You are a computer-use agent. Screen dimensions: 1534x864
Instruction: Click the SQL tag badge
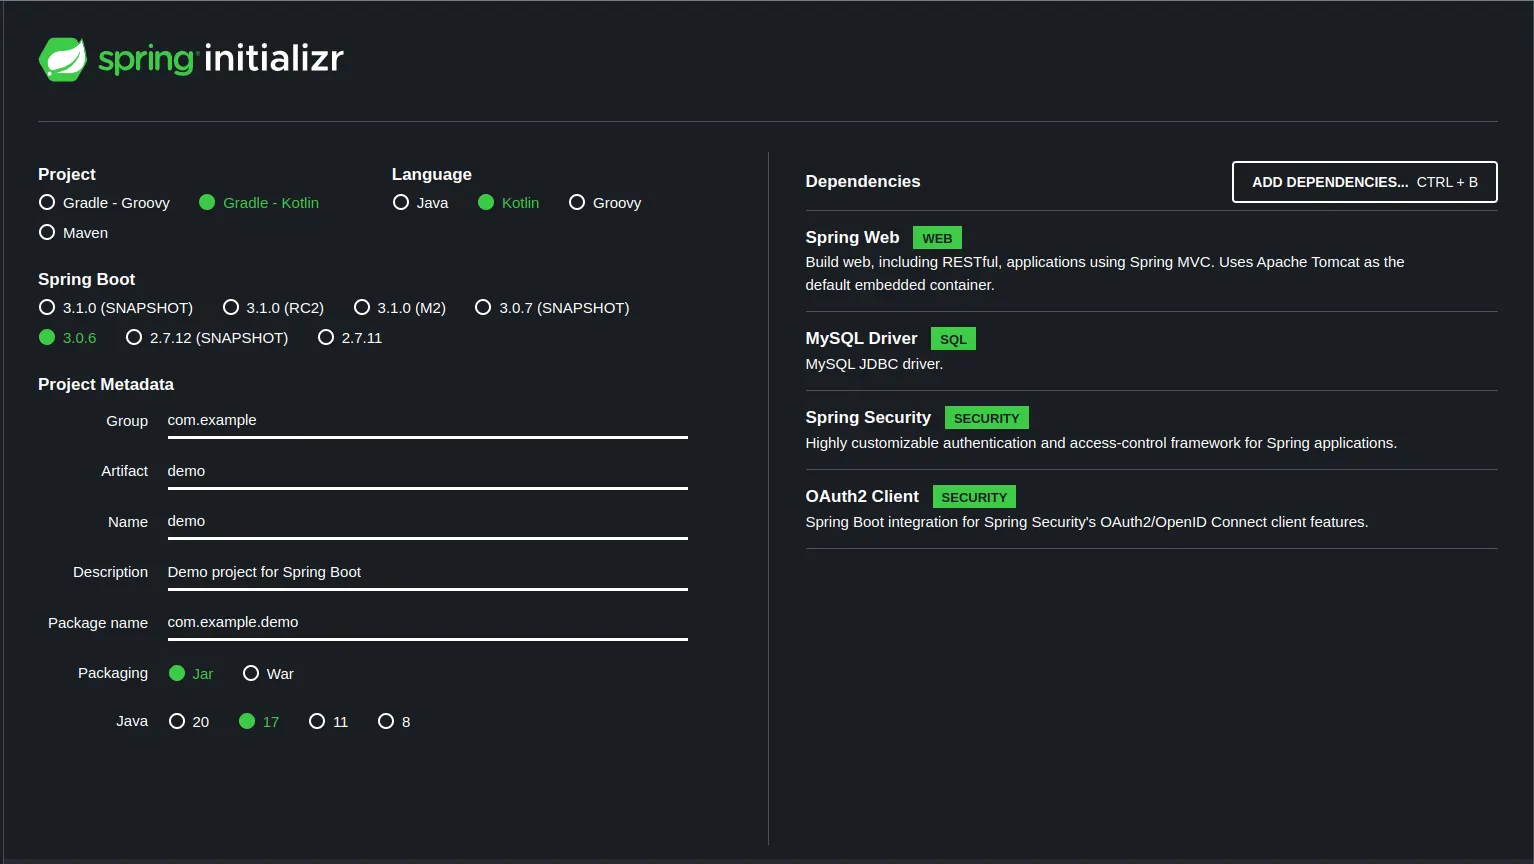tap(953, 339)
